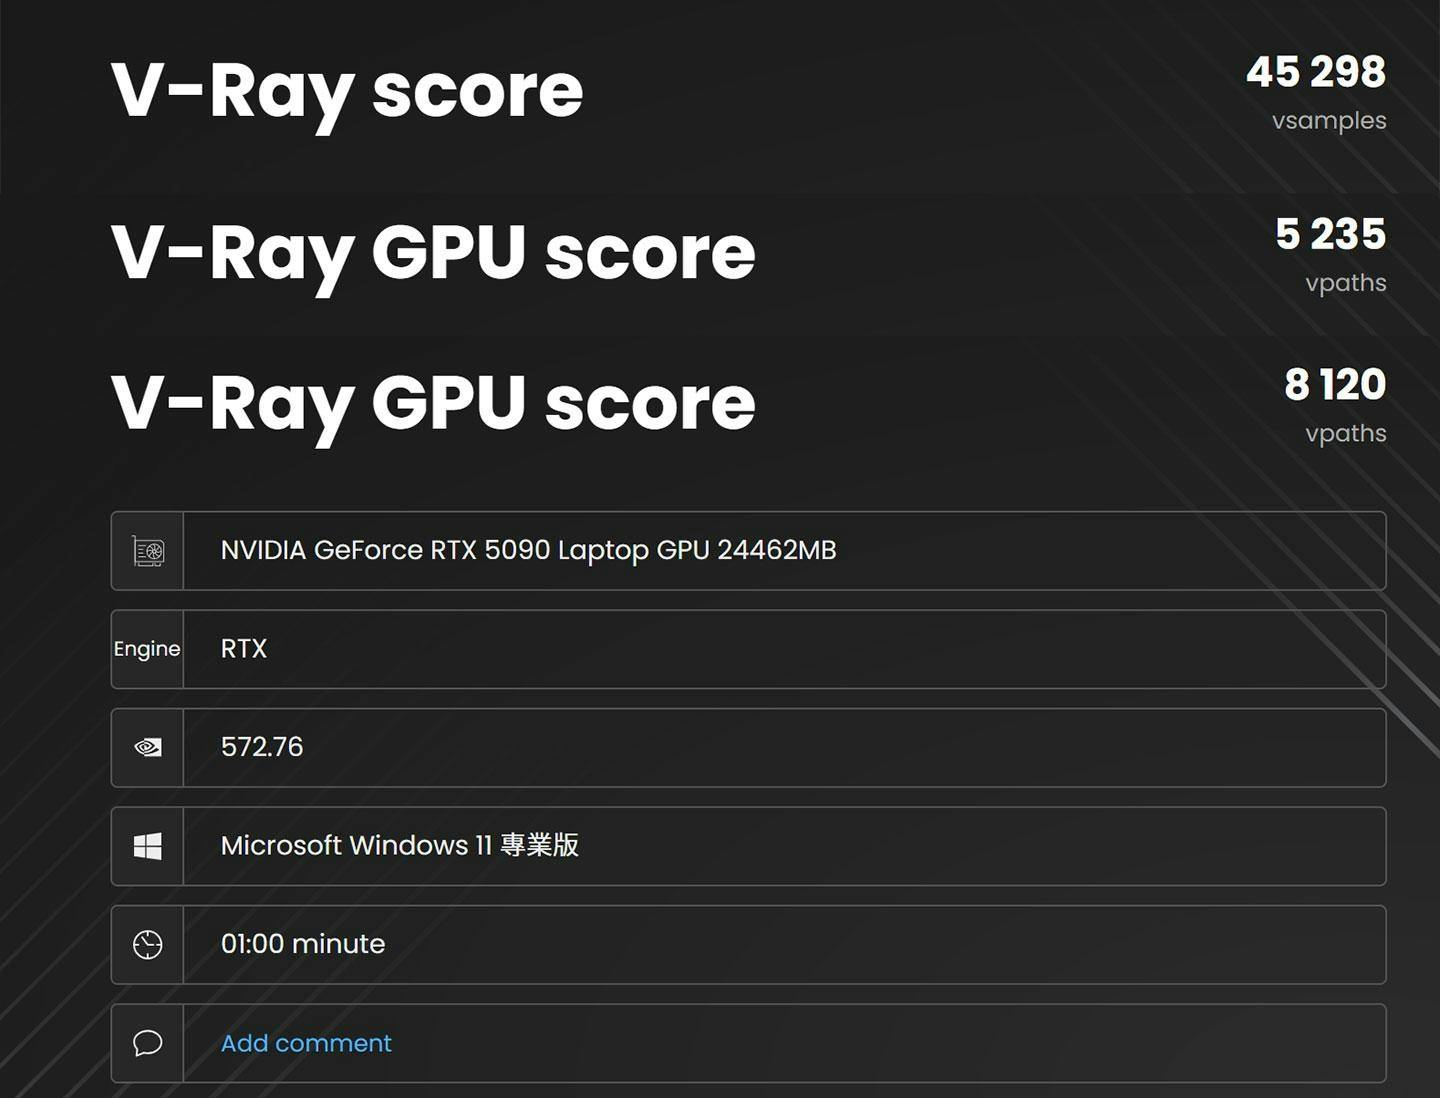Click the Windows logo icon
Image resolution: width=1440 pixels, height=1098 pixels.
[x=148, y=846]
